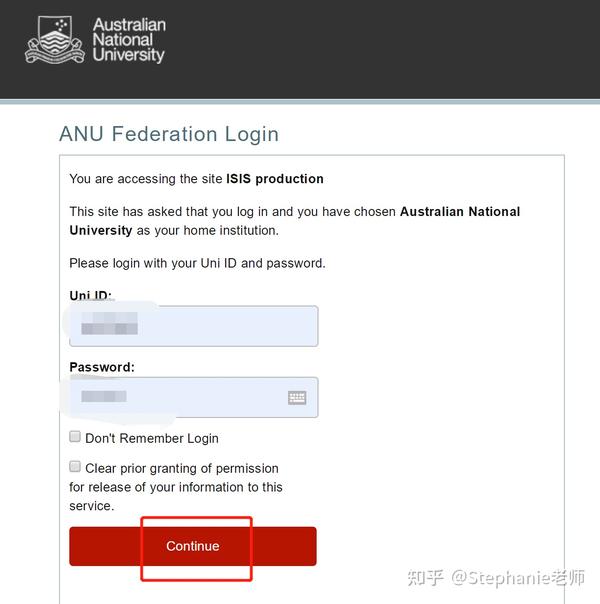Click the ANU Federation Login heading

point(169,134)
